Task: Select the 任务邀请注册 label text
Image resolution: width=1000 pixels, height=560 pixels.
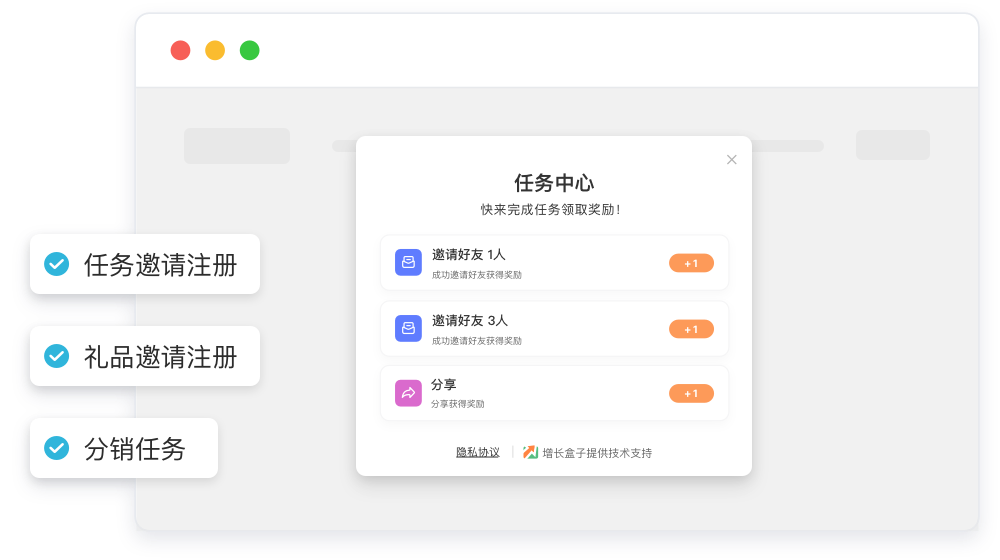Action: 161,265
